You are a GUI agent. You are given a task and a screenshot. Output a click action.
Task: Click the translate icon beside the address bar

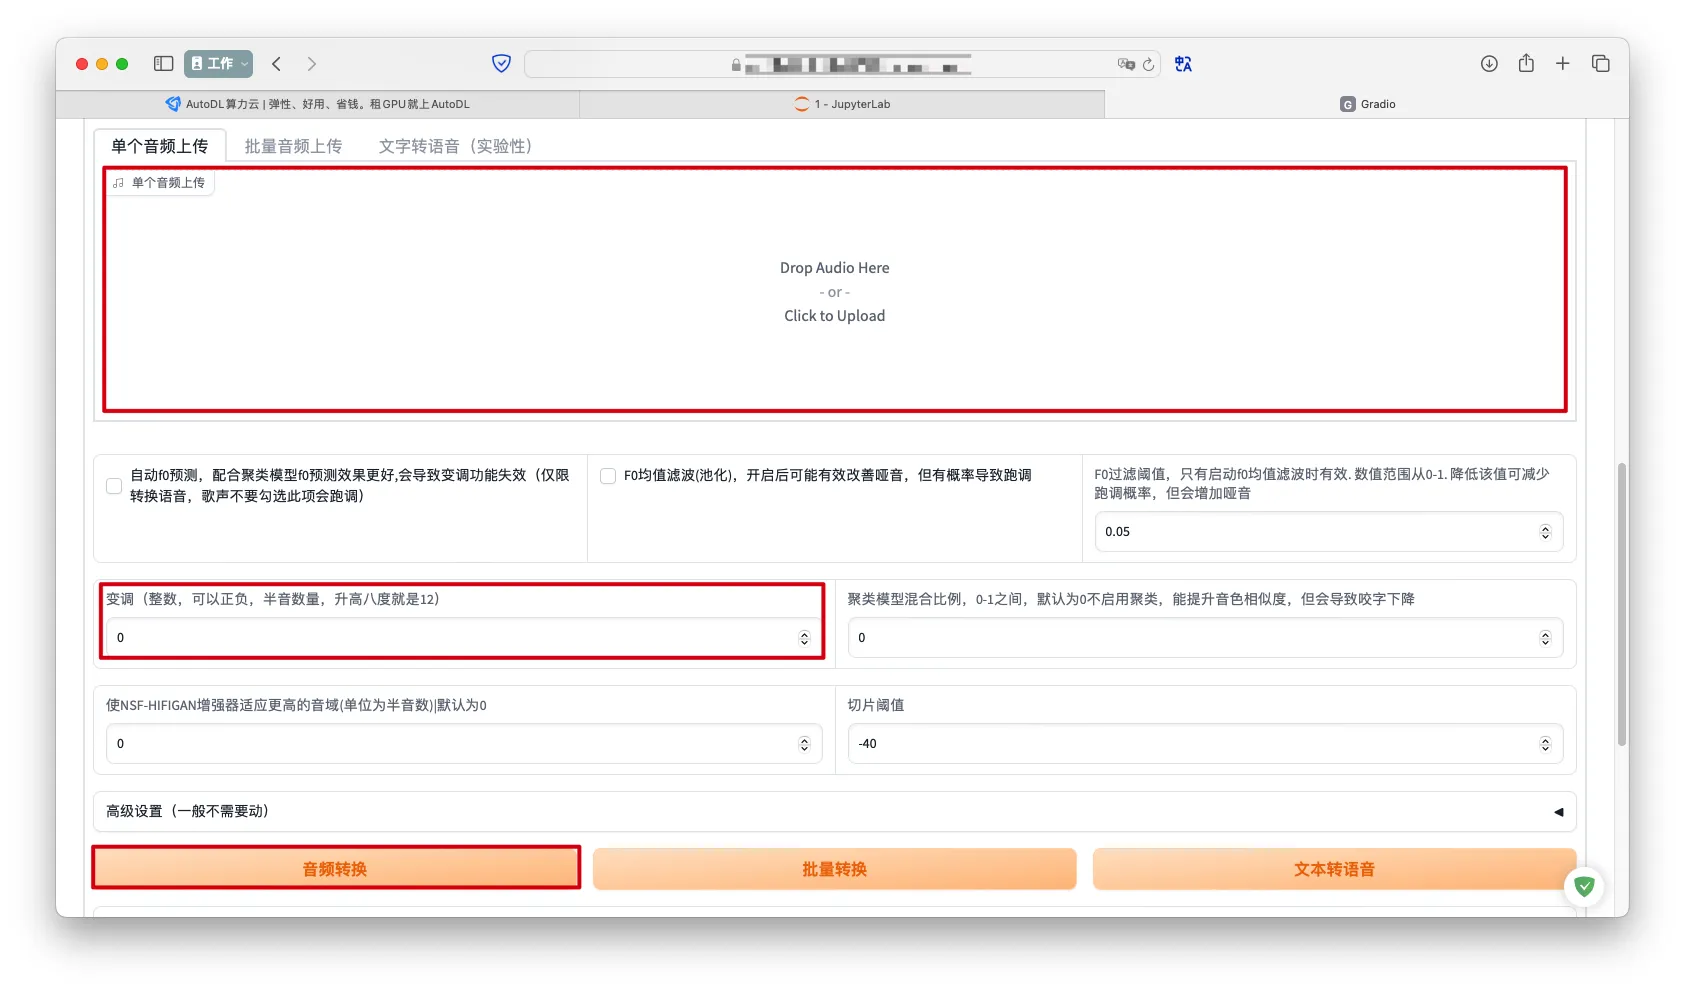pos(1183,64)
